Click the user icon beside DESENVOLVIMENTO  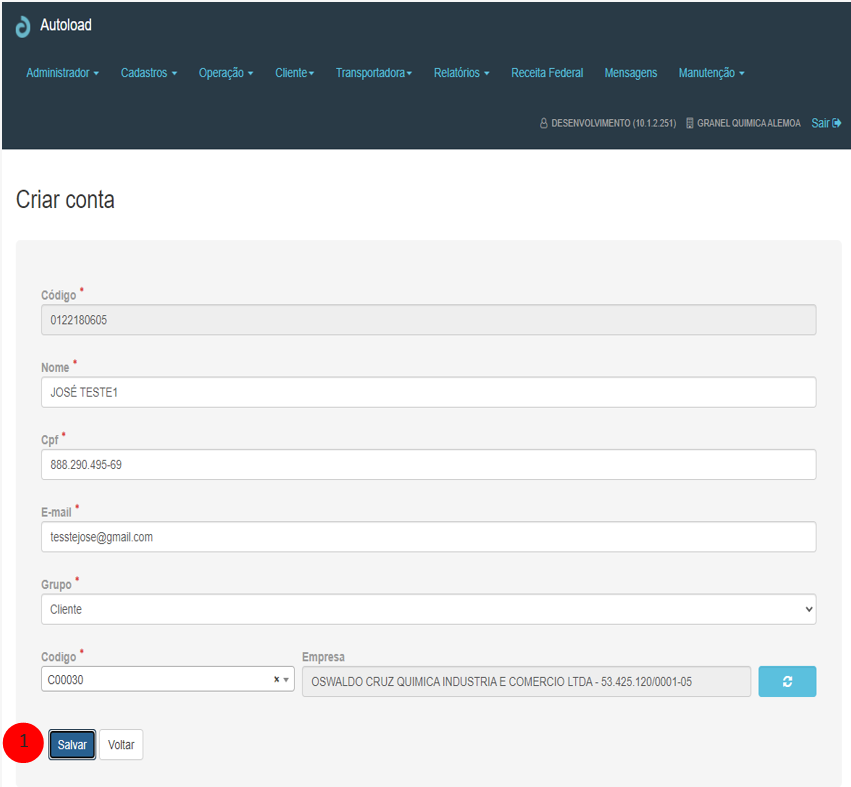tap(543, 123)
